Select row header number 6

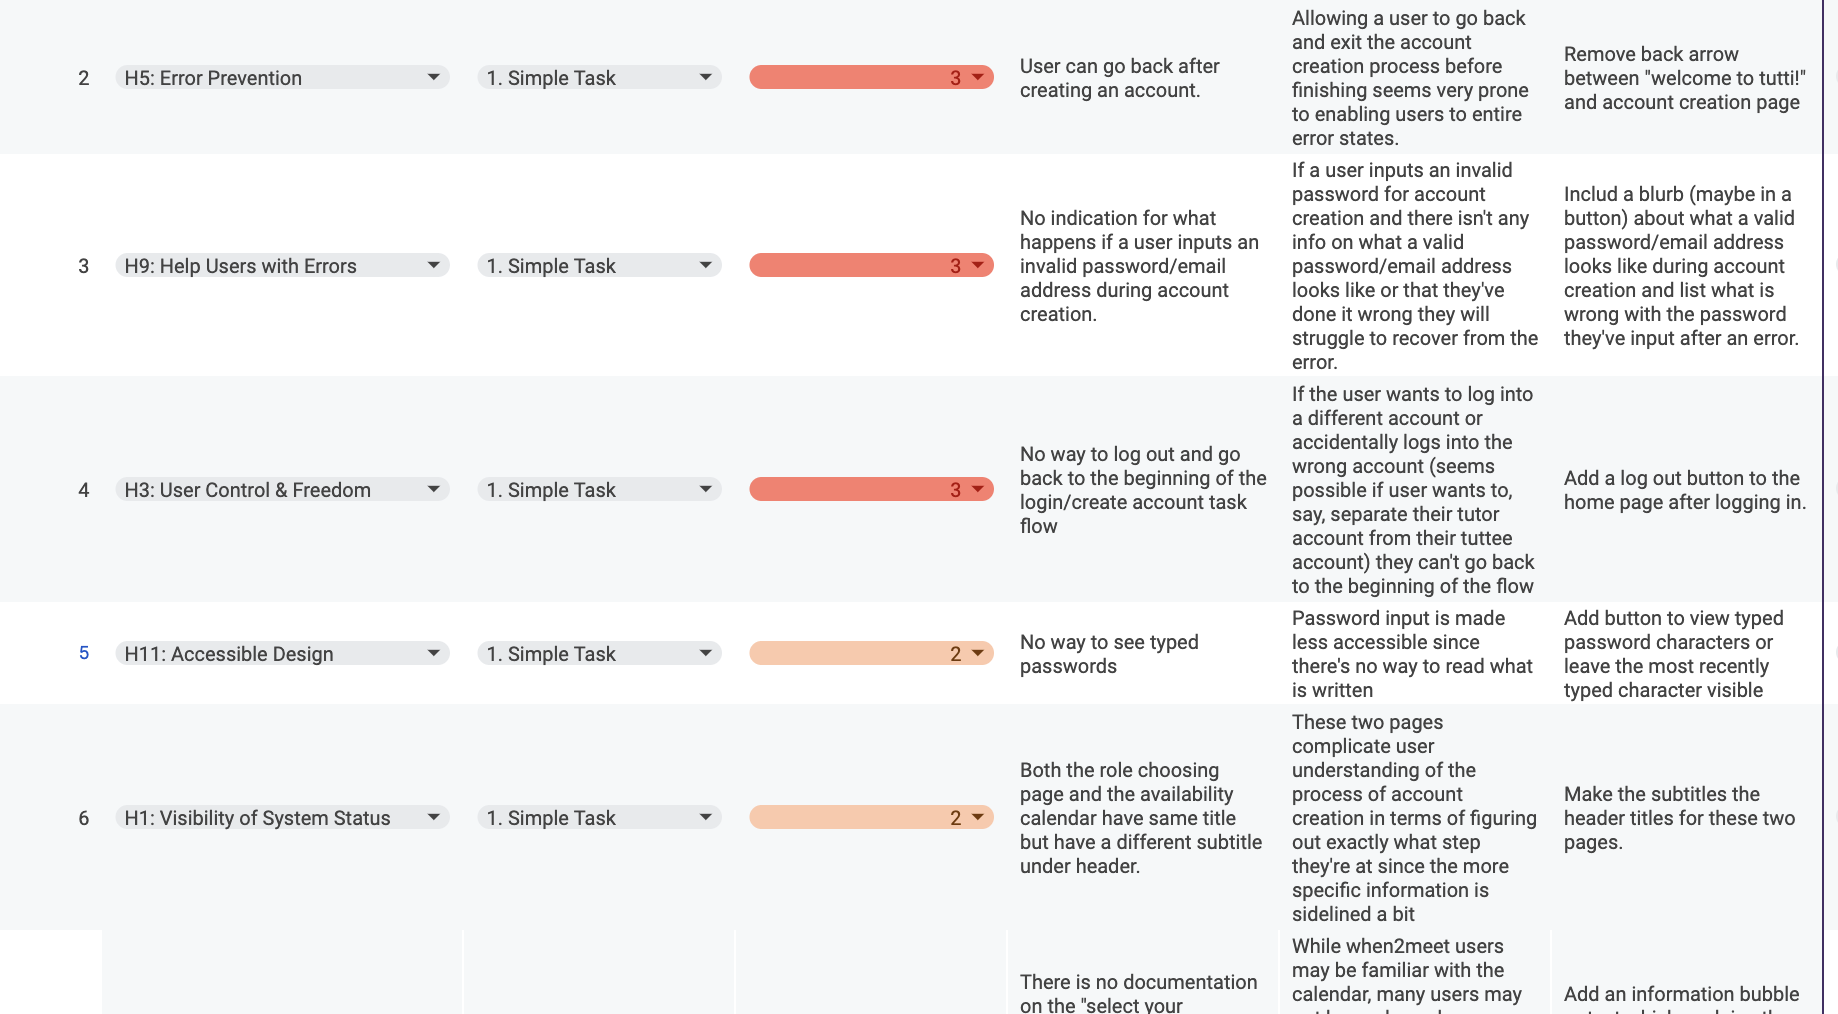click(83, 817)
